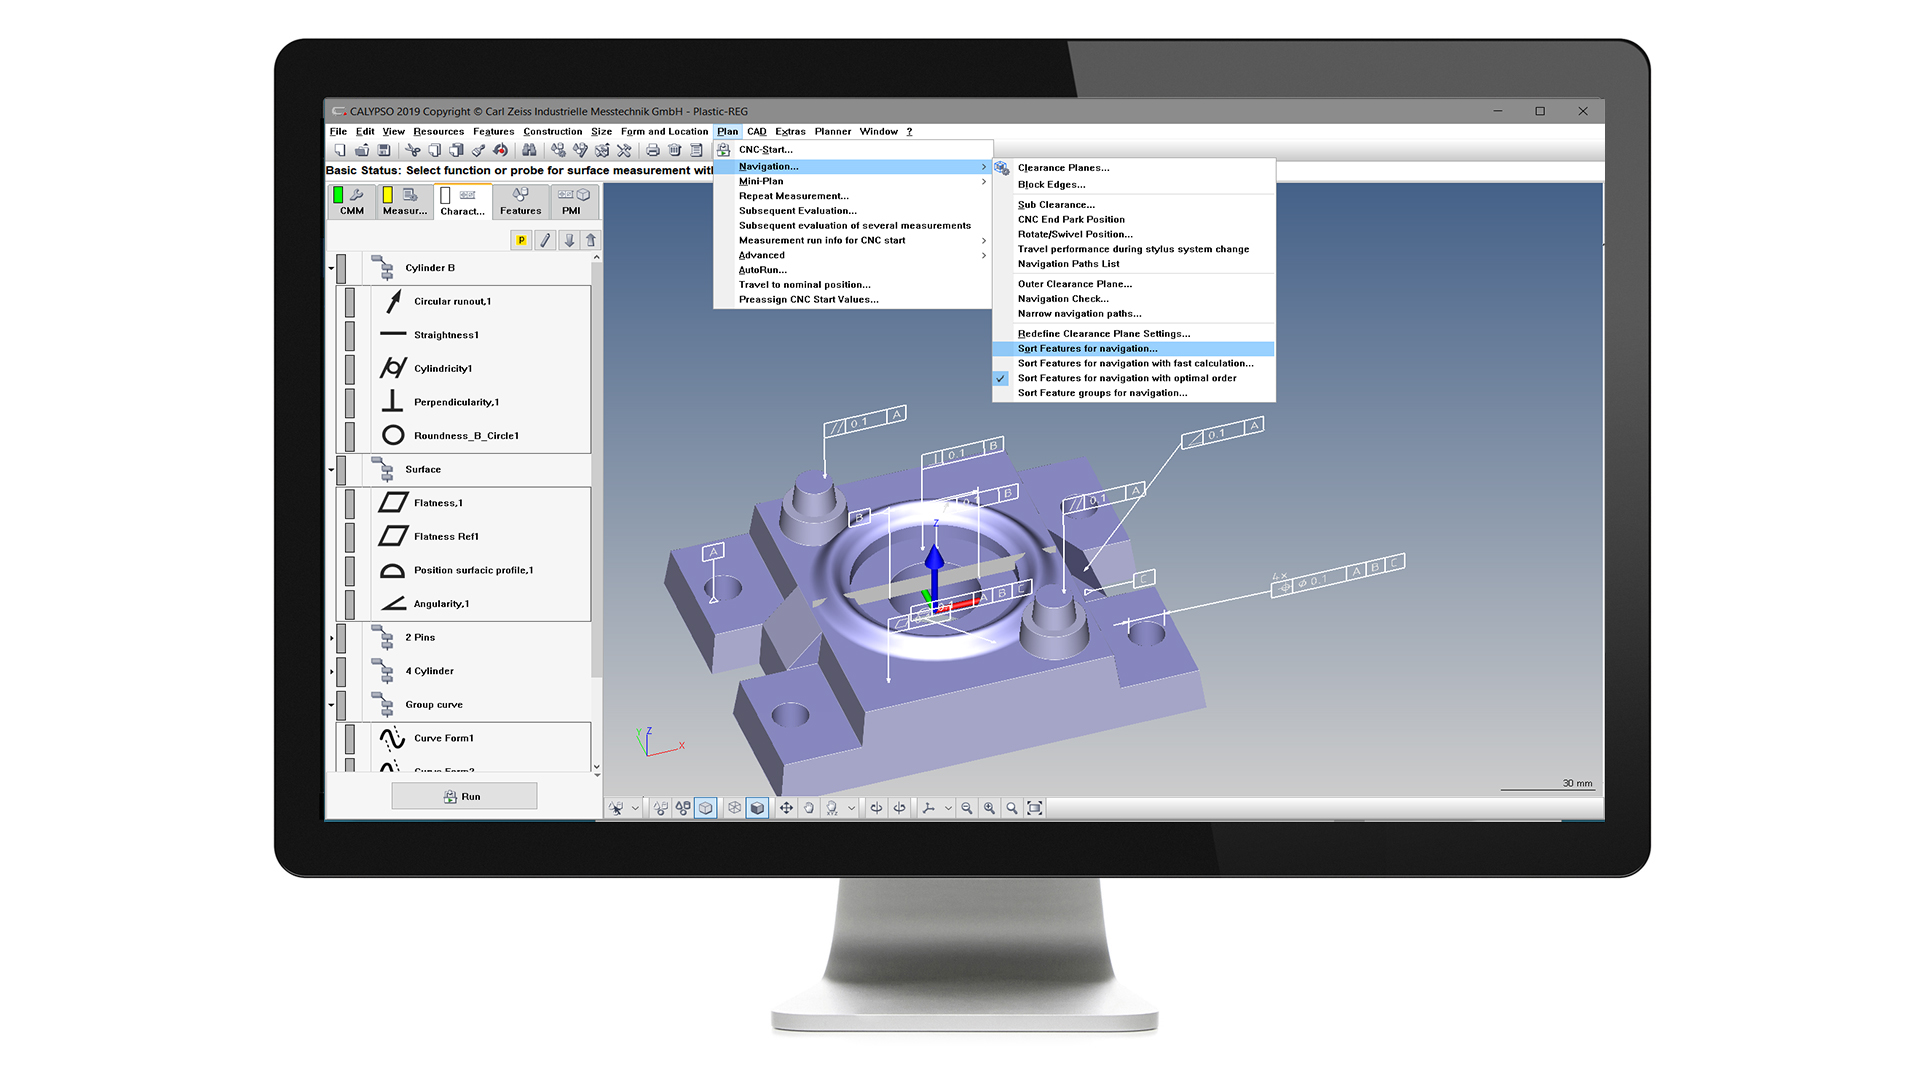Toggle the status bar beside Angularity,1
Image resolution: width=1920 pixels, height=1080 pixels.
(x=350, y=604)
